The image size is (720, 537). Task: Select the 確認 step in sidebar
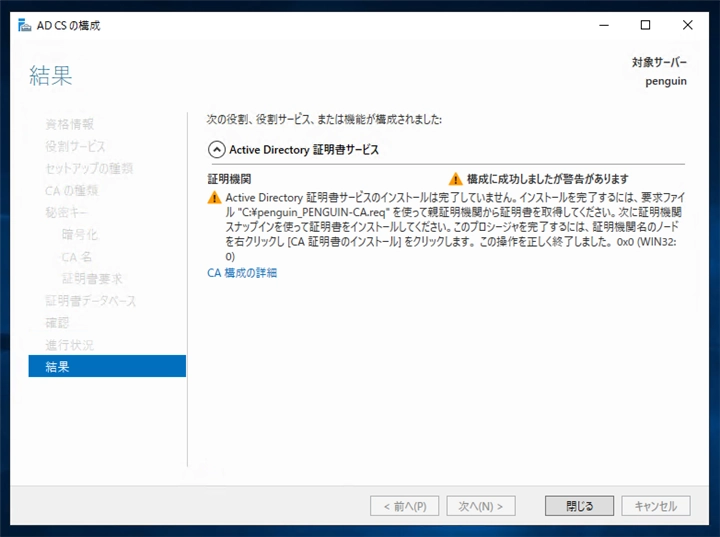point(57,322)
